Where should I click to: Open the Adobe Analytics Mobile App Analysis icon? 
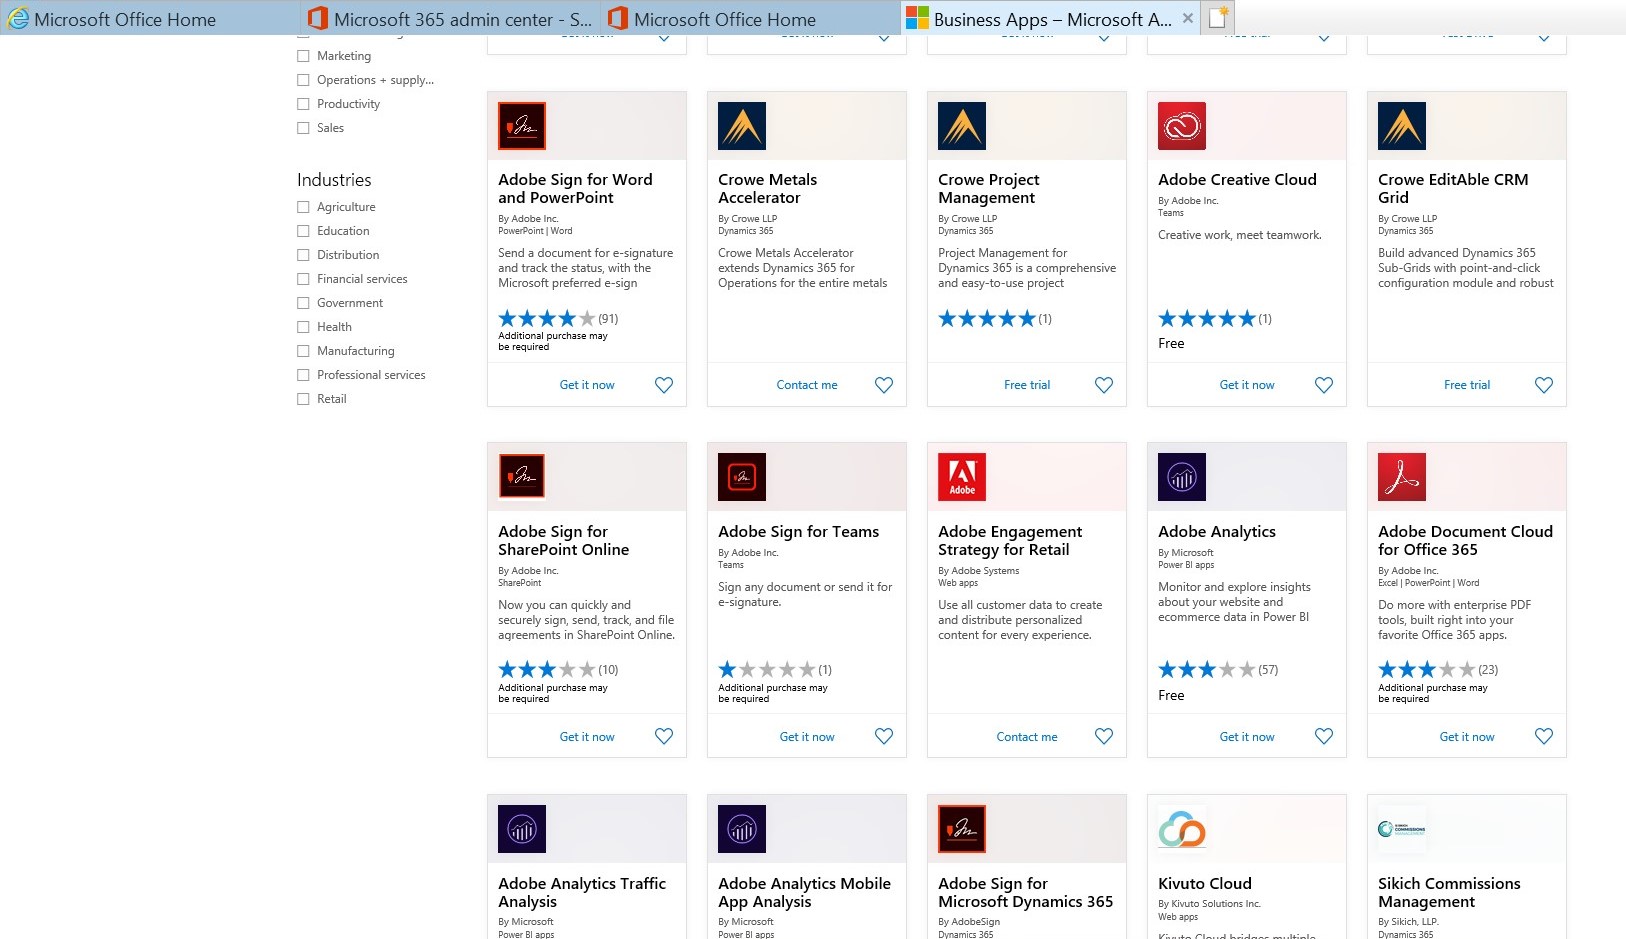[742, 829]
